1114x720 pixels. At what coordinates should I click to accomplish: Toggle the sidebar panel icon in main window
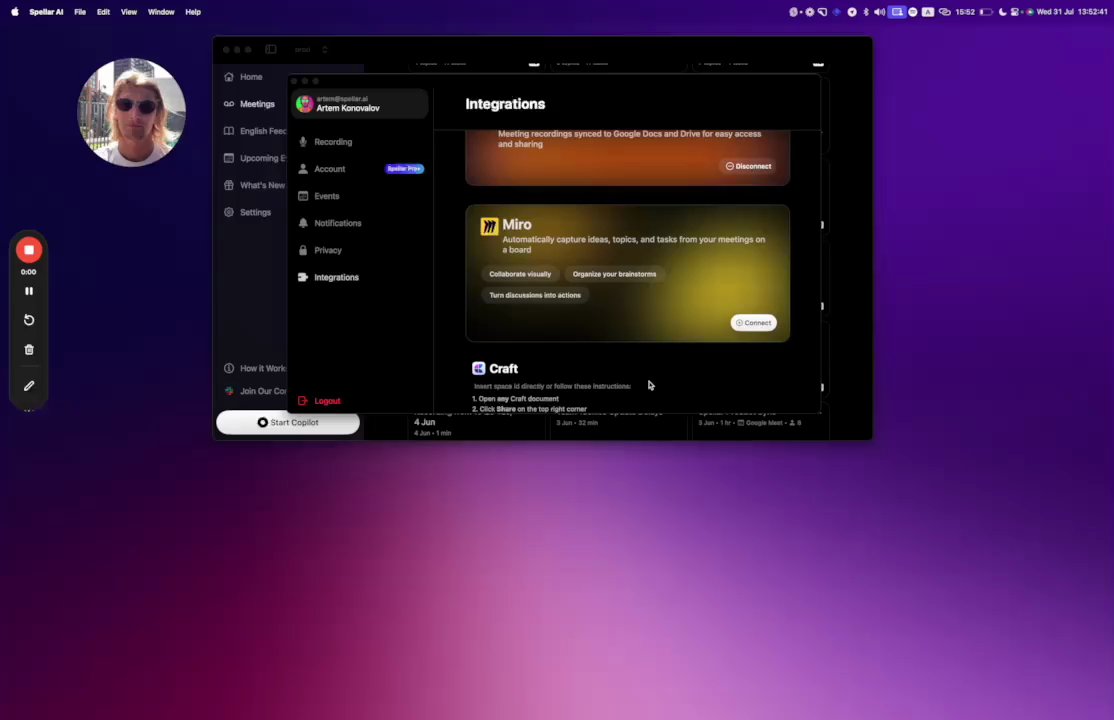click(271, 50)
